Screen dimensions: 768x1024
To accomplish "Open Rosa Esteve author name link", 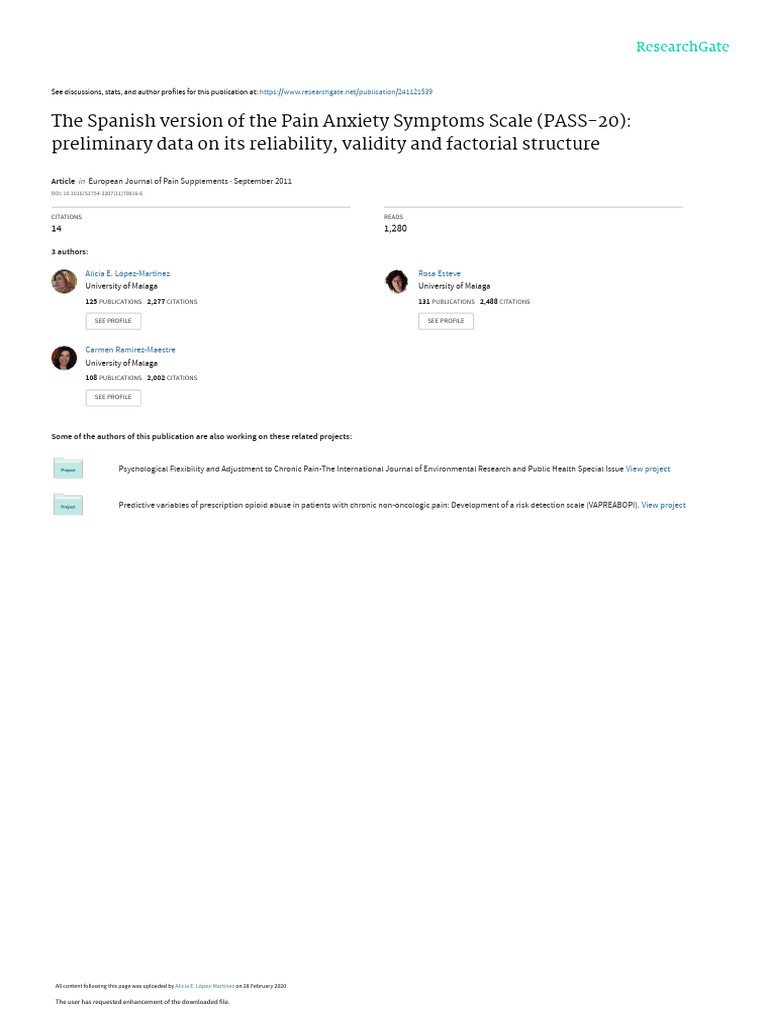I will pos(439,273).
